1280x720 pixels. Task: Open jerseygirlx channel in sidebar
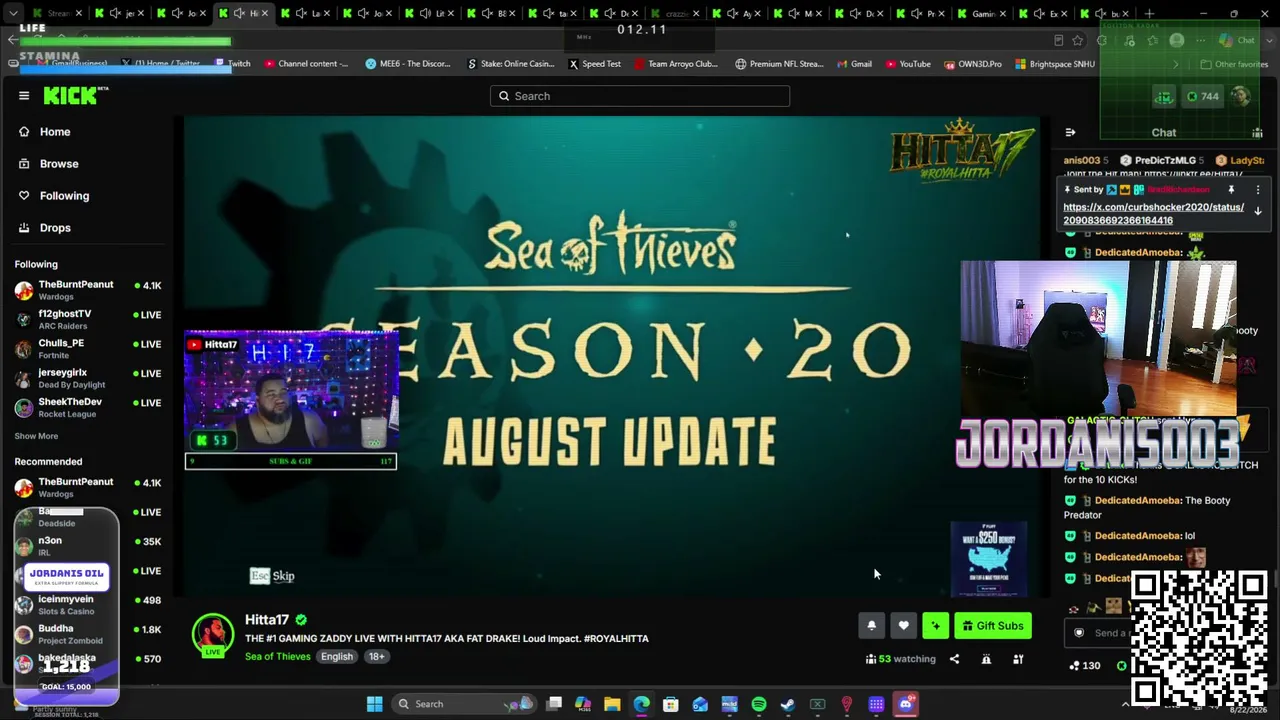click(x=88, y=378)
